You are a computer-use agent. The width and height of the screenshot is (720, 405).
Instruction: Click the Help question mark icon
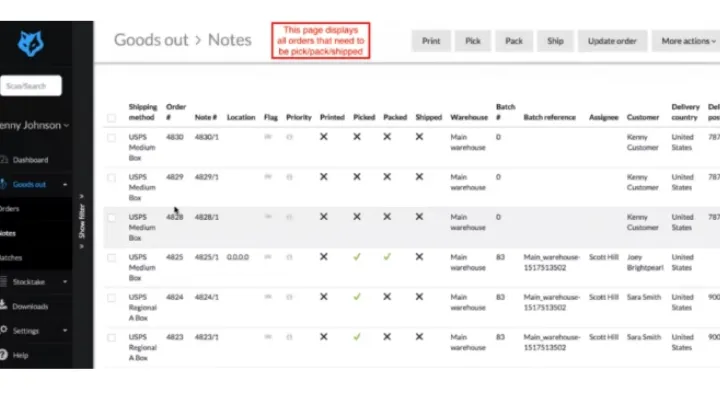[4, 355]
